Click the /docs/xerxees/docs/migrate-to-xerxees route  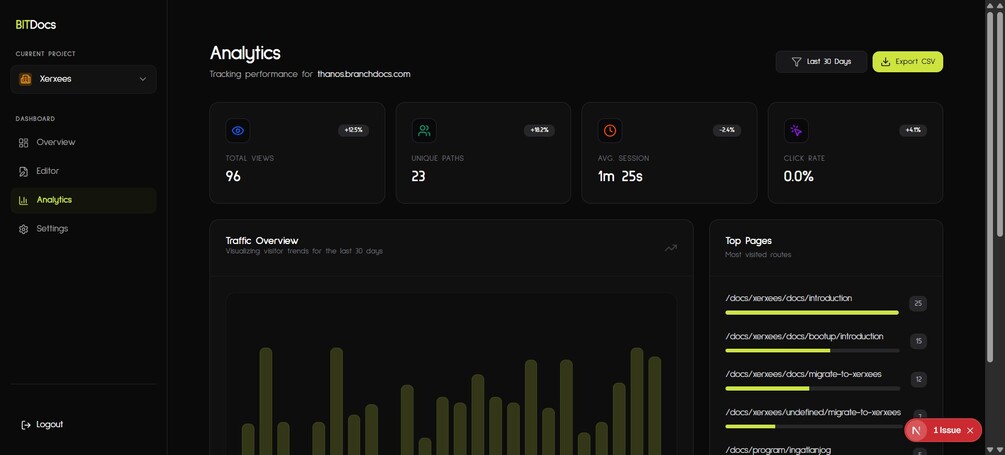[804, 374]
